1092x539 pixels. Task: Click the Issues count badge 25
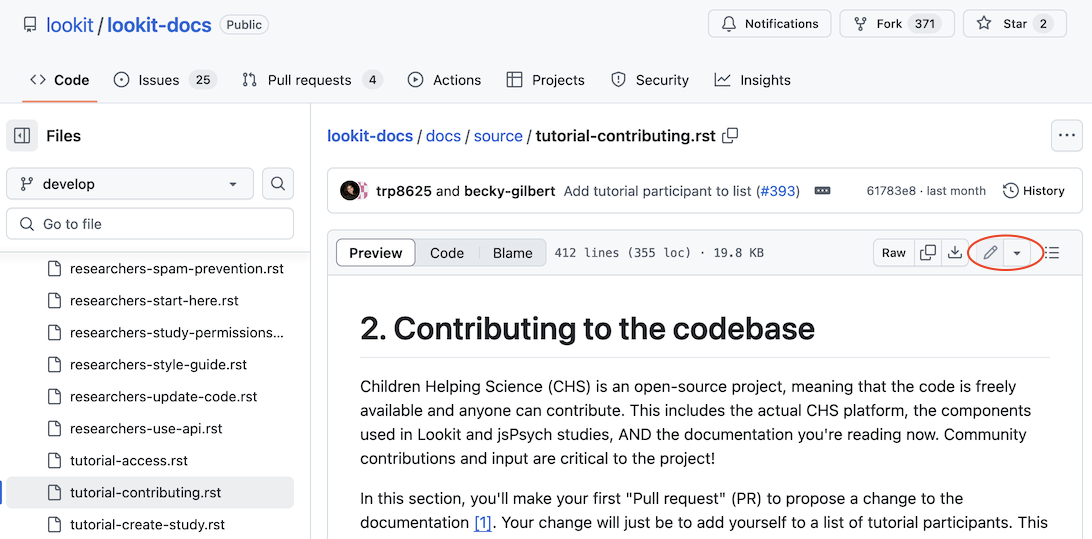point(203,80)
